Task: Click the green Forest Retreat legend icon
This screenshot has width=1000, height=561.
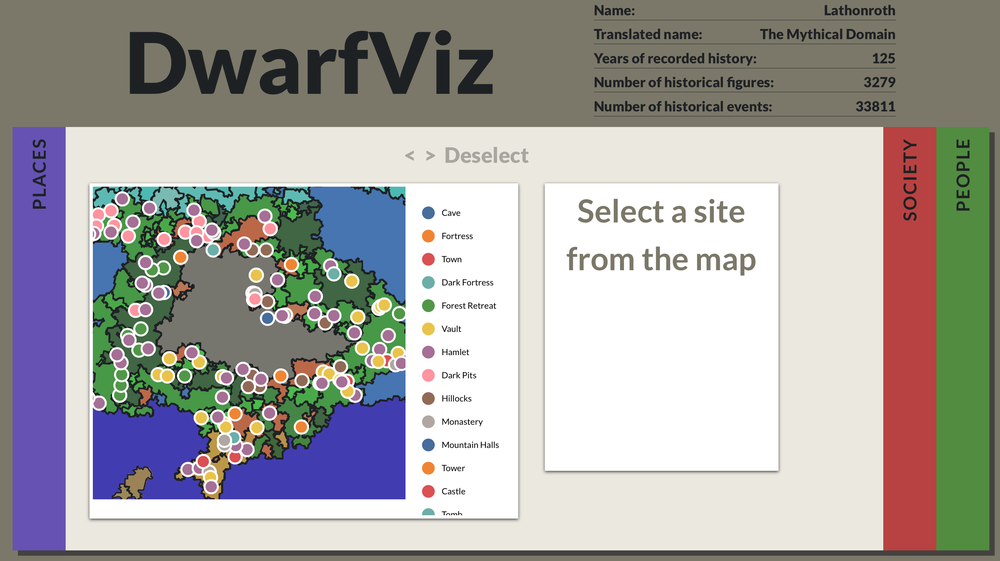Action: click(428, 306)
